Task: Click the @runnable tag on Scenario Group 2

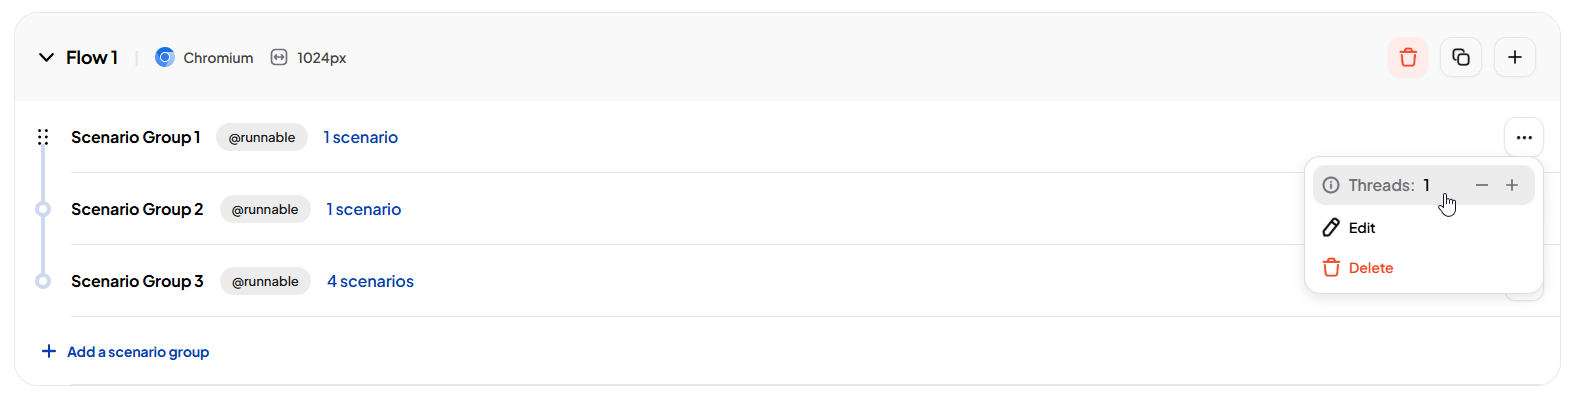Action: 265,209
